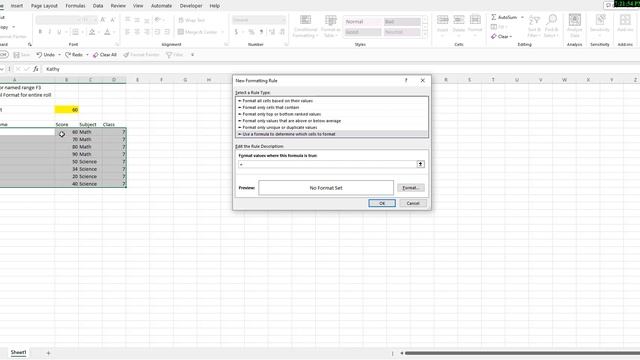Open Find & Select menu
Screen dimensions: 640x360
551,26
